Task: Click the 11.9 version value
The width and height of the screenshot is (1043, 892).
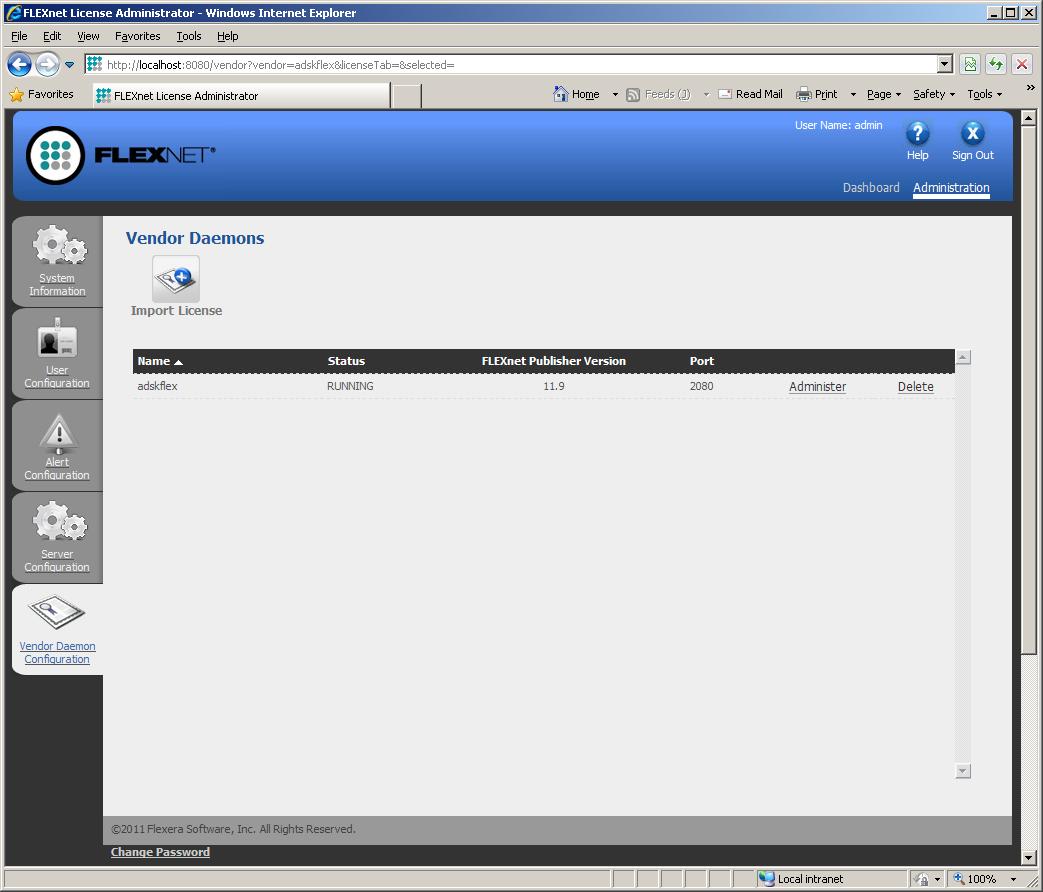Action: pyautogui.click(x=553, y=386)
